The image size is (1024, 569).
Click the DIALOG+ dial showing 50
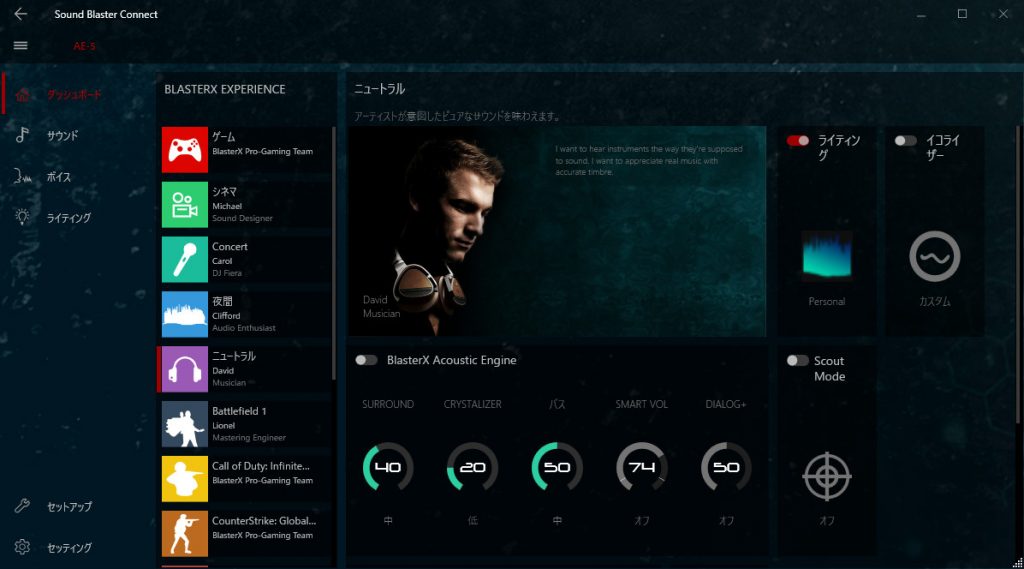pos(726,467)
